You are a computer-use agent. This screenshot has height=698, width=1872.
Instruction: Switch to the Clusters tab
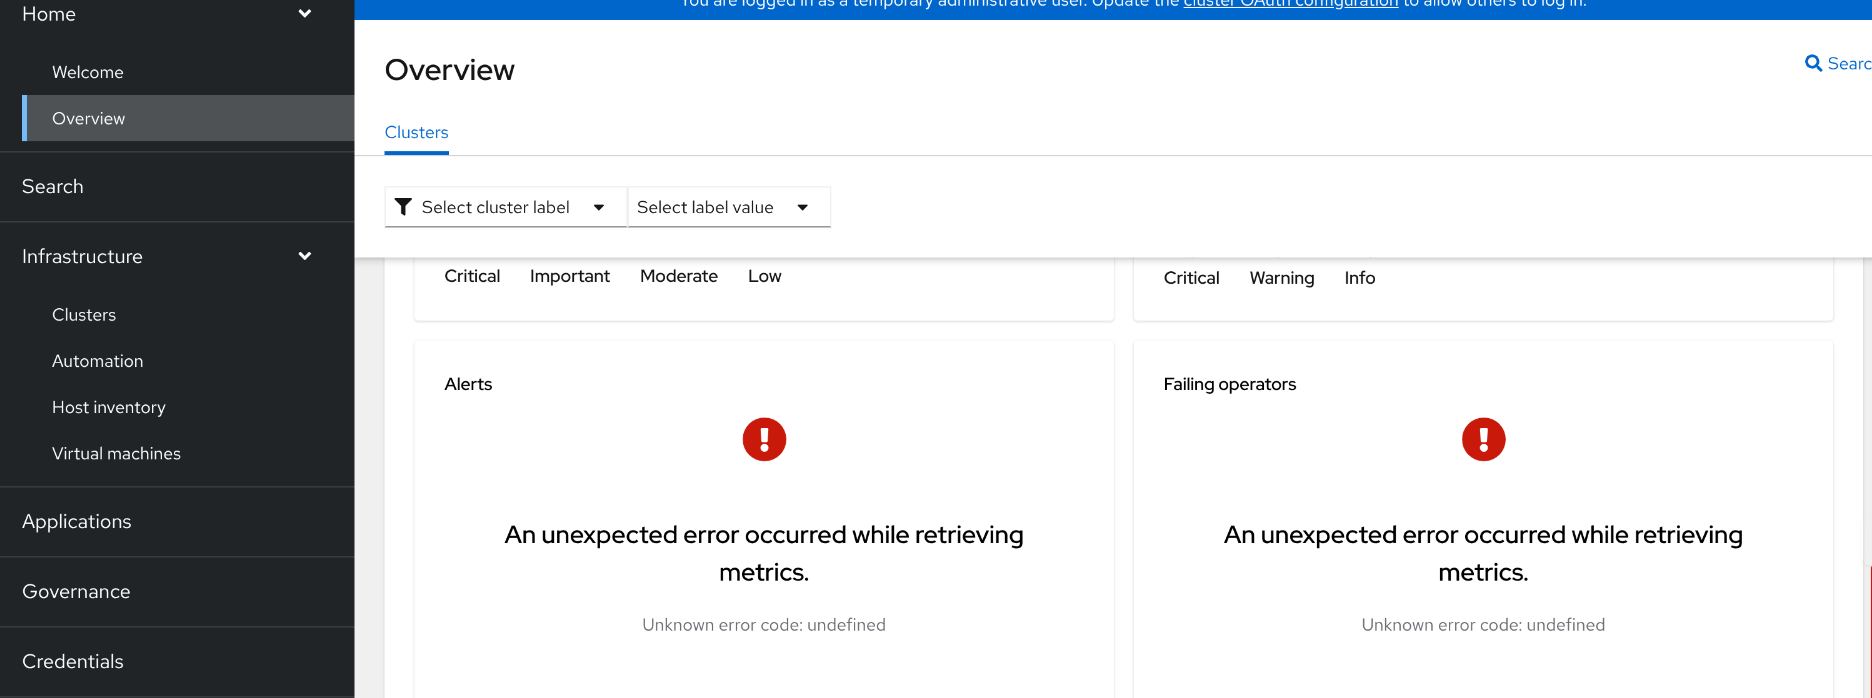tap(416, 132)
